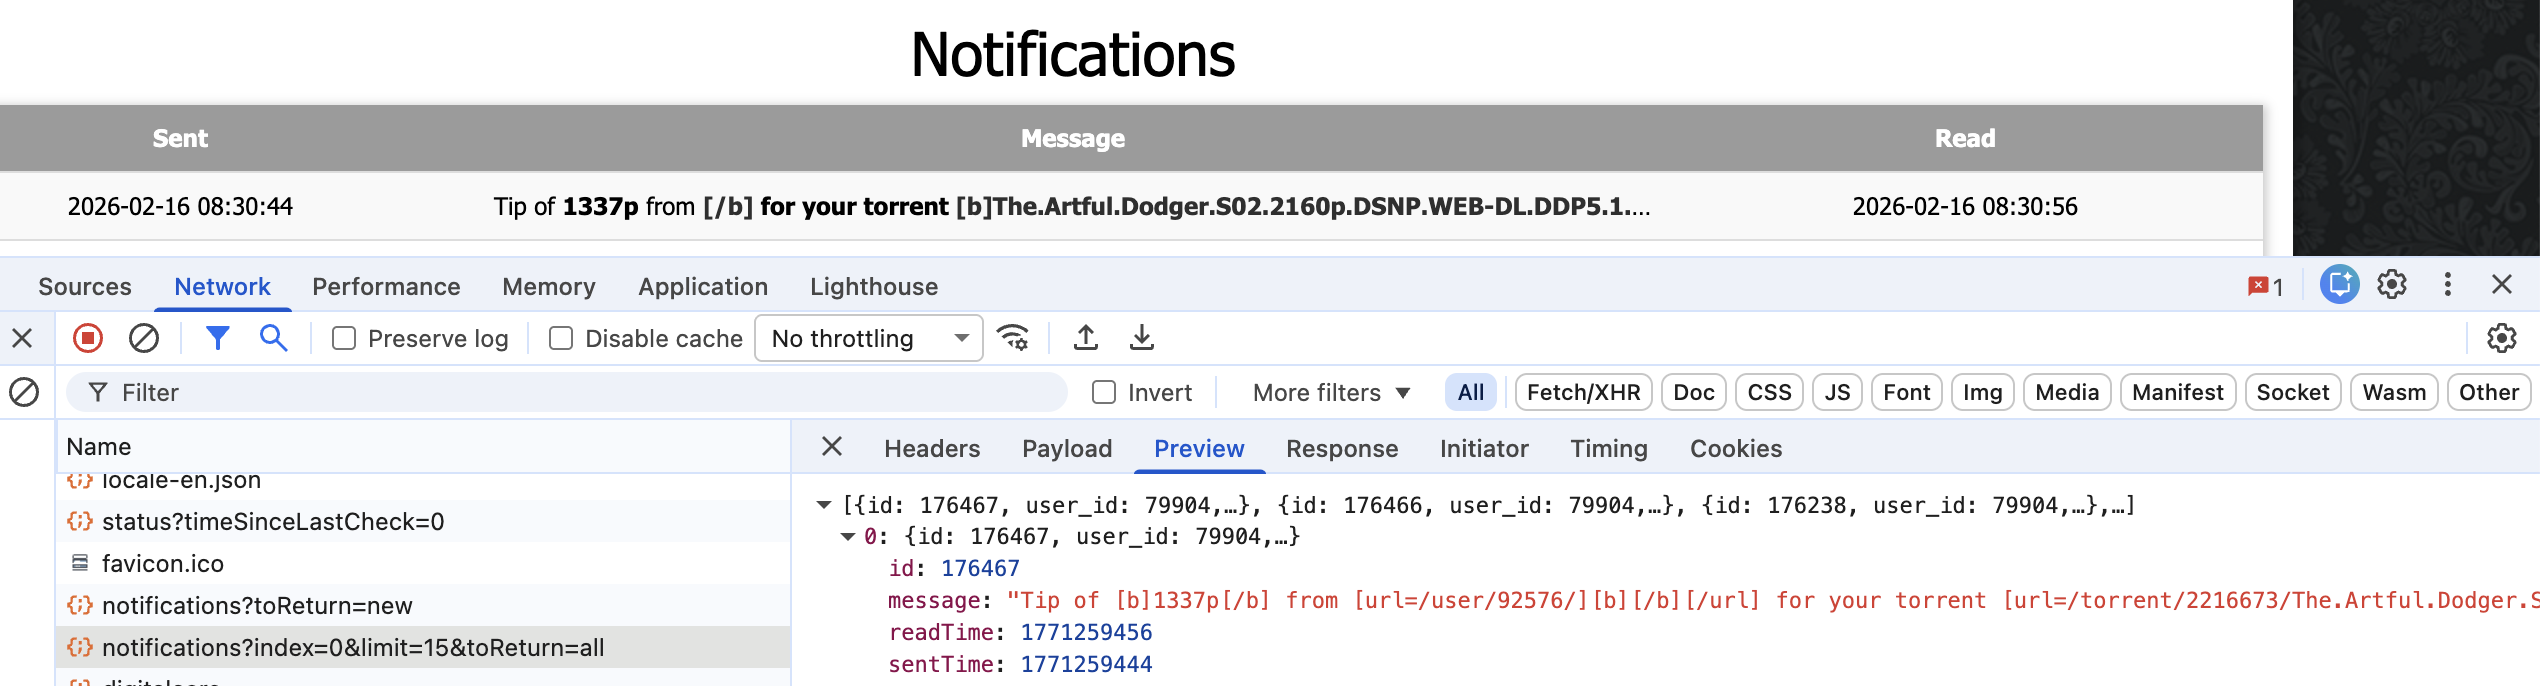Open the Response tab
Viewport: 2540px width, 686px height.
point(1341,449)
